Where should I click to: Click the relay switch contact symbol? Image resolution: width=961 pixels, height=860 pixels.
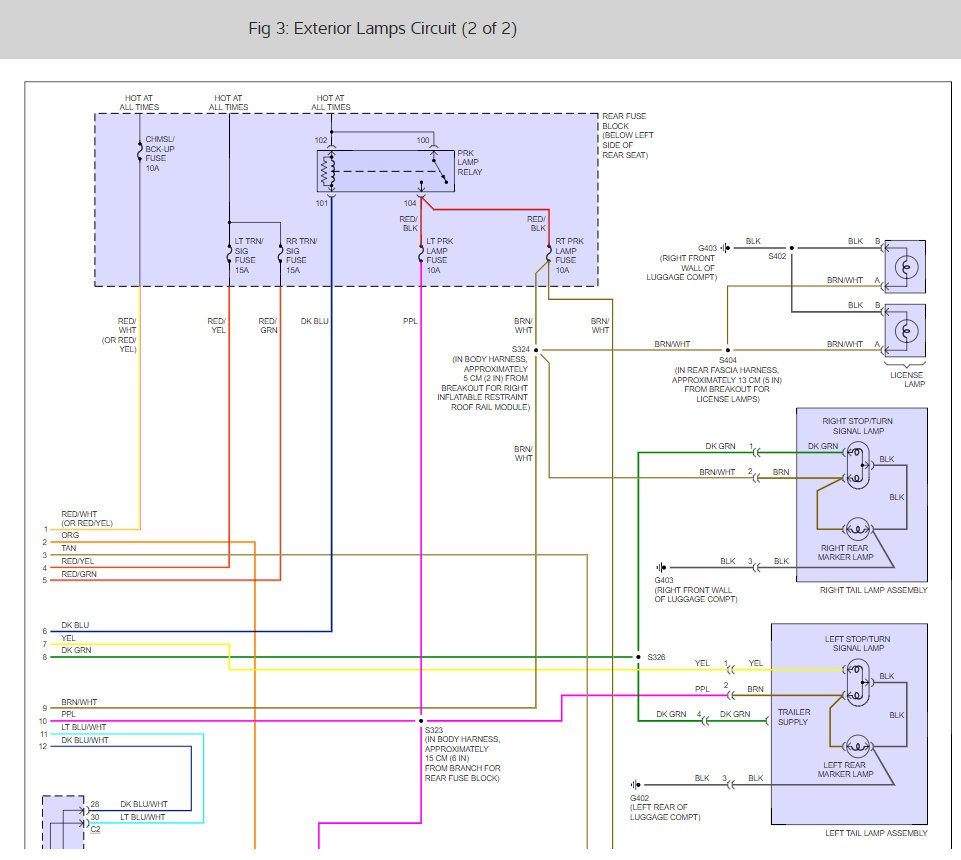(x=439, y=171)
